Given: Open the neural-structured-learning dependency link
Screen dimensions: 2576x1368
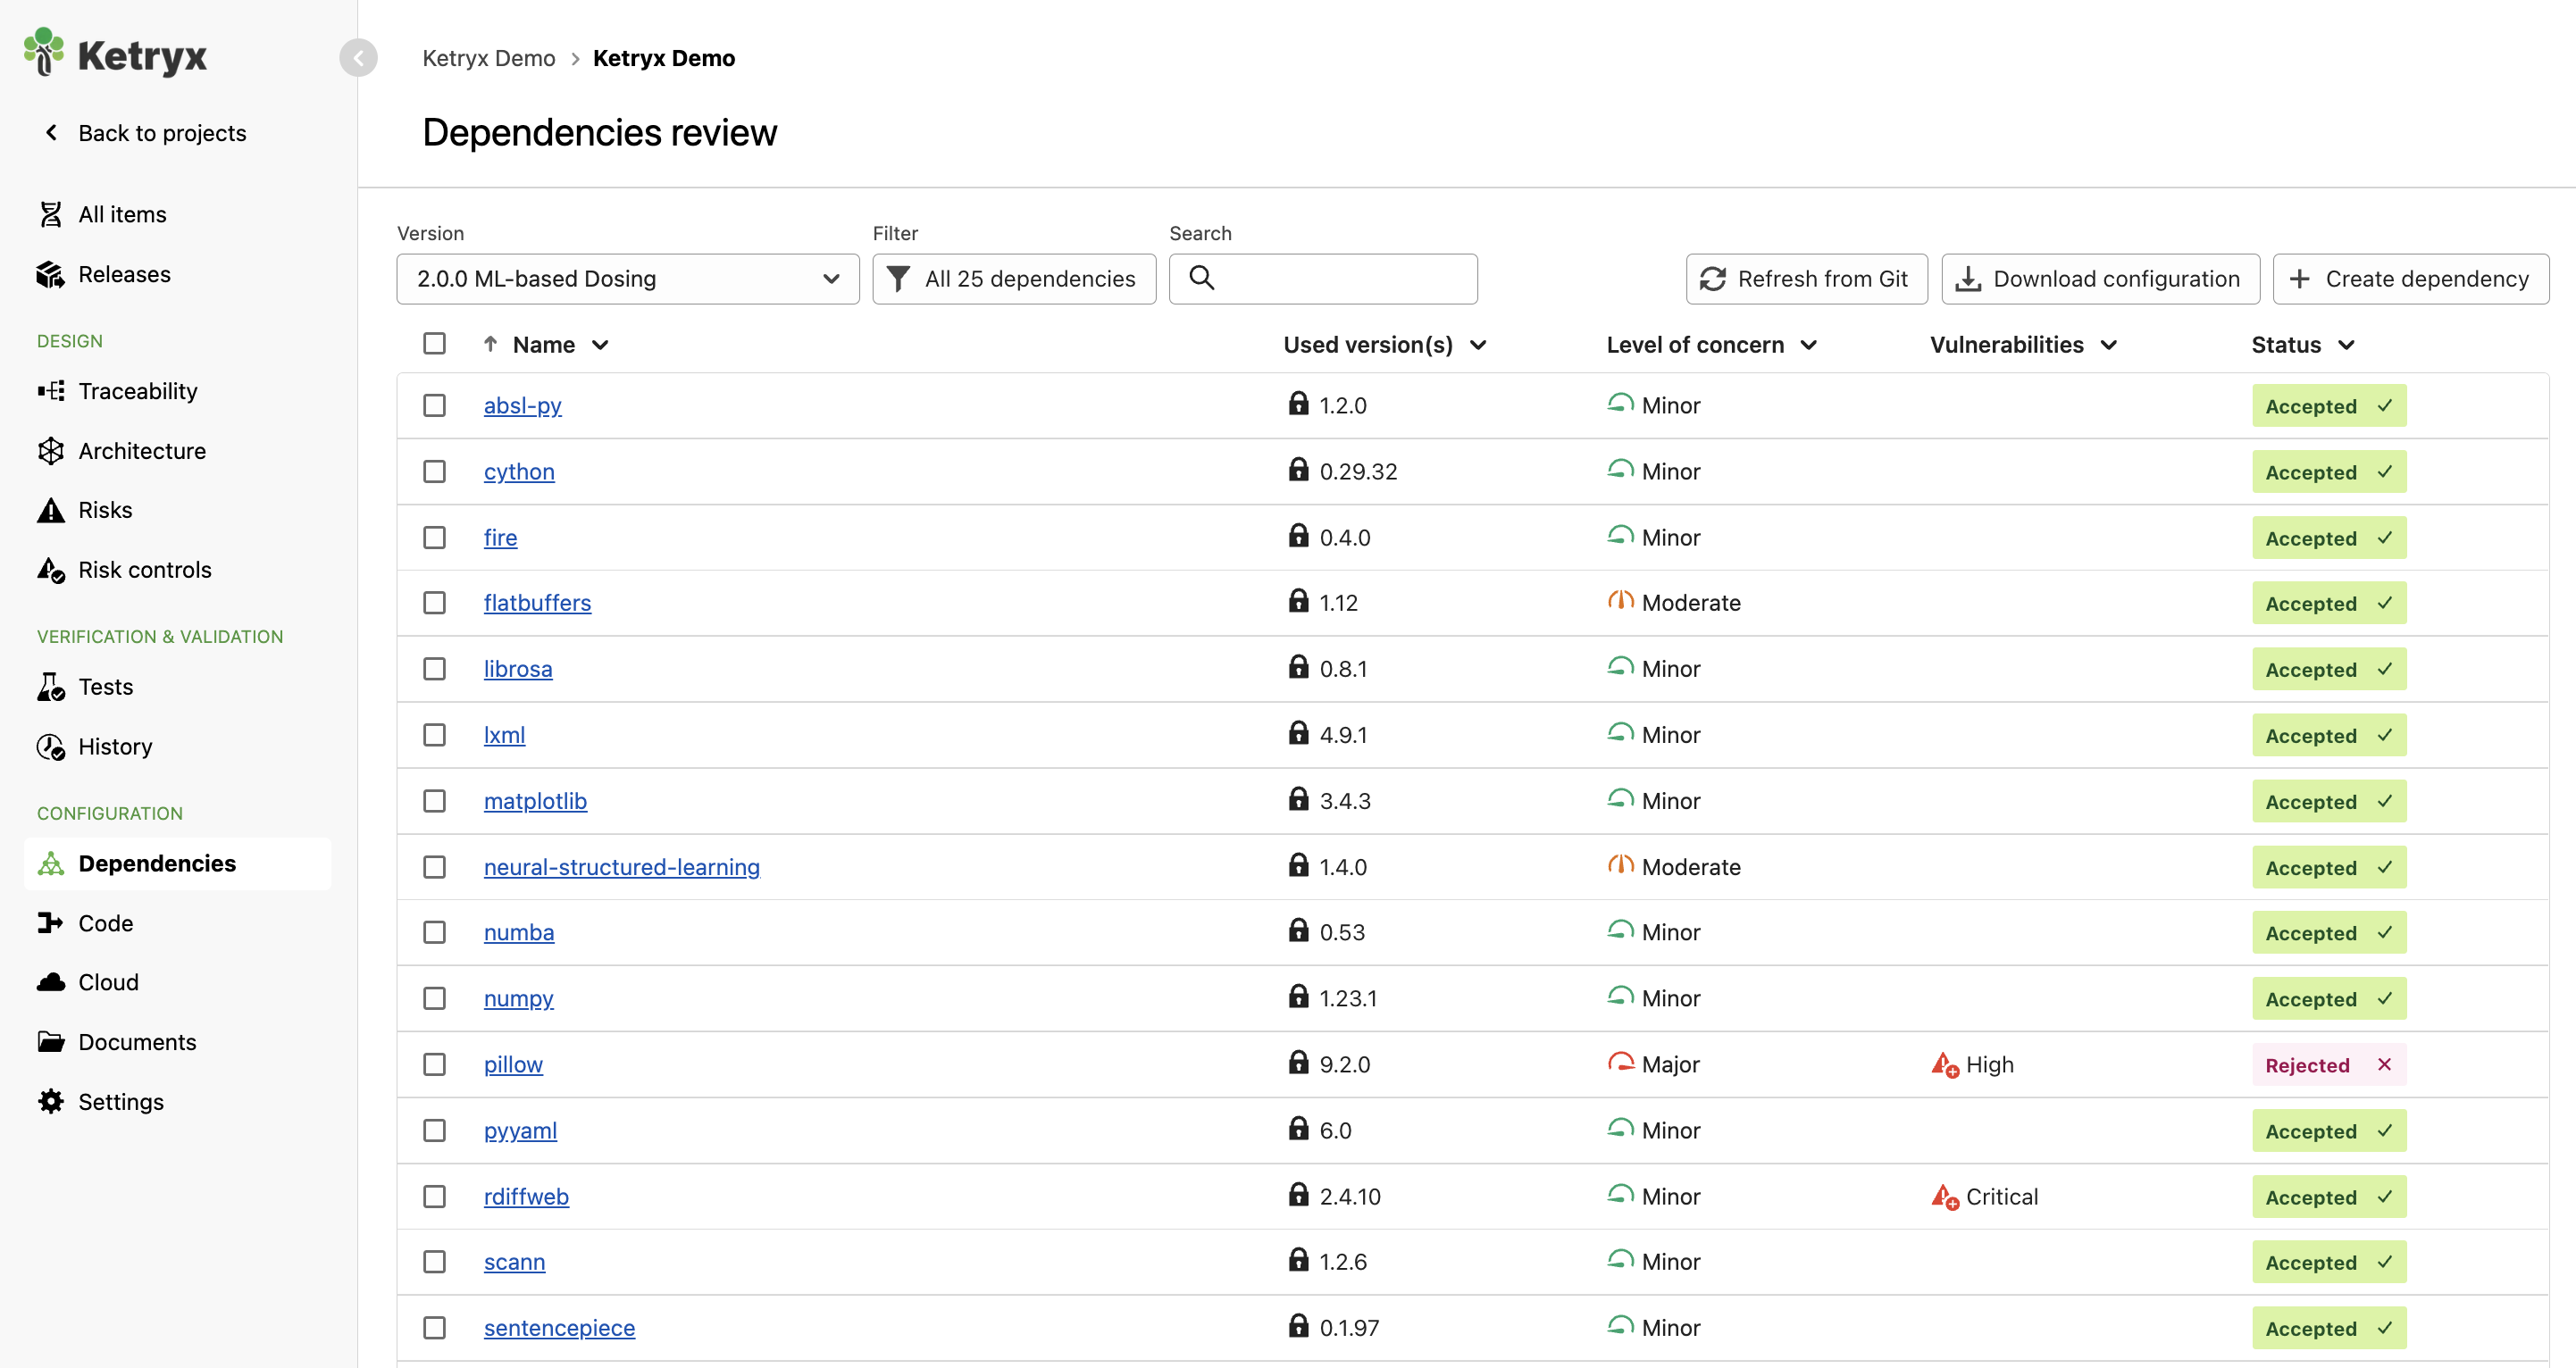Looking at the screenshot, I should point(621,867).
